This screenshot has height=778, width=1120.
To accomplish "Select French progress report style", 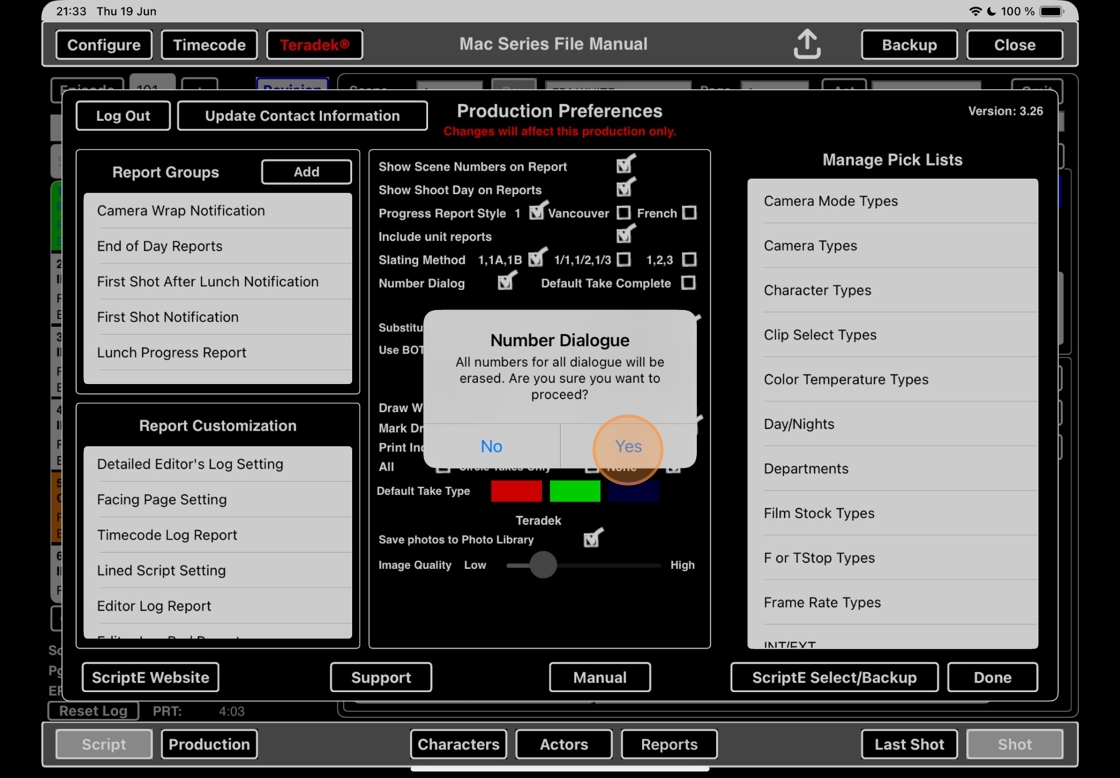I will (x=689, y=213).
